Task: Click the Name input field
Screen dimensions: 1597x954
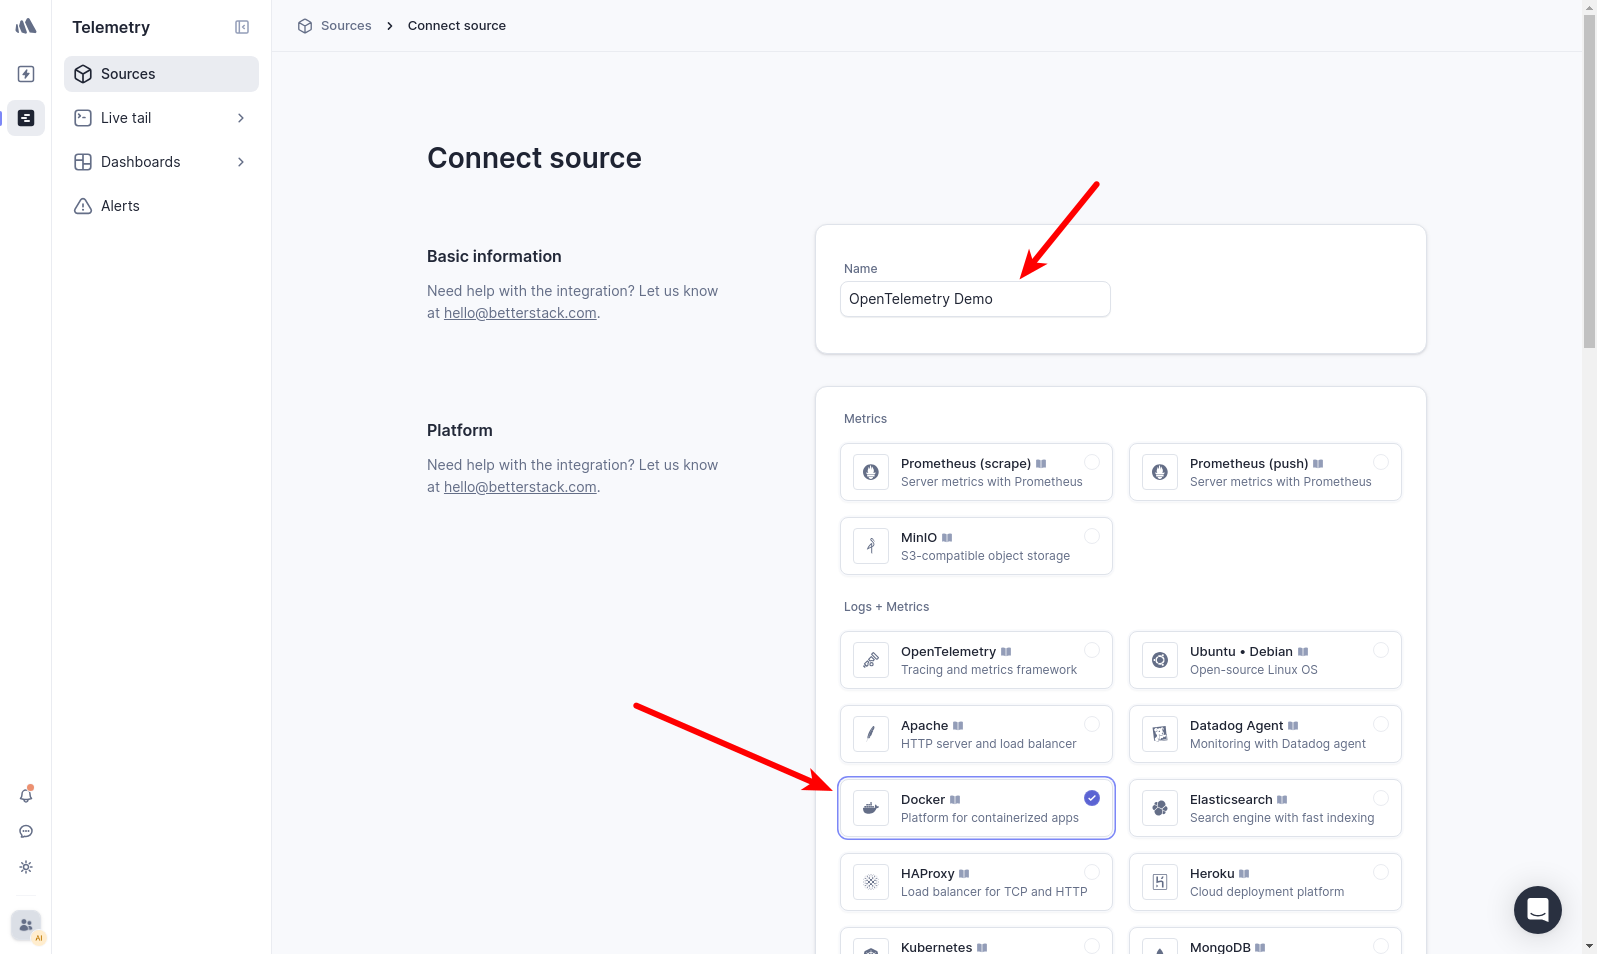Action: point(975,299)
